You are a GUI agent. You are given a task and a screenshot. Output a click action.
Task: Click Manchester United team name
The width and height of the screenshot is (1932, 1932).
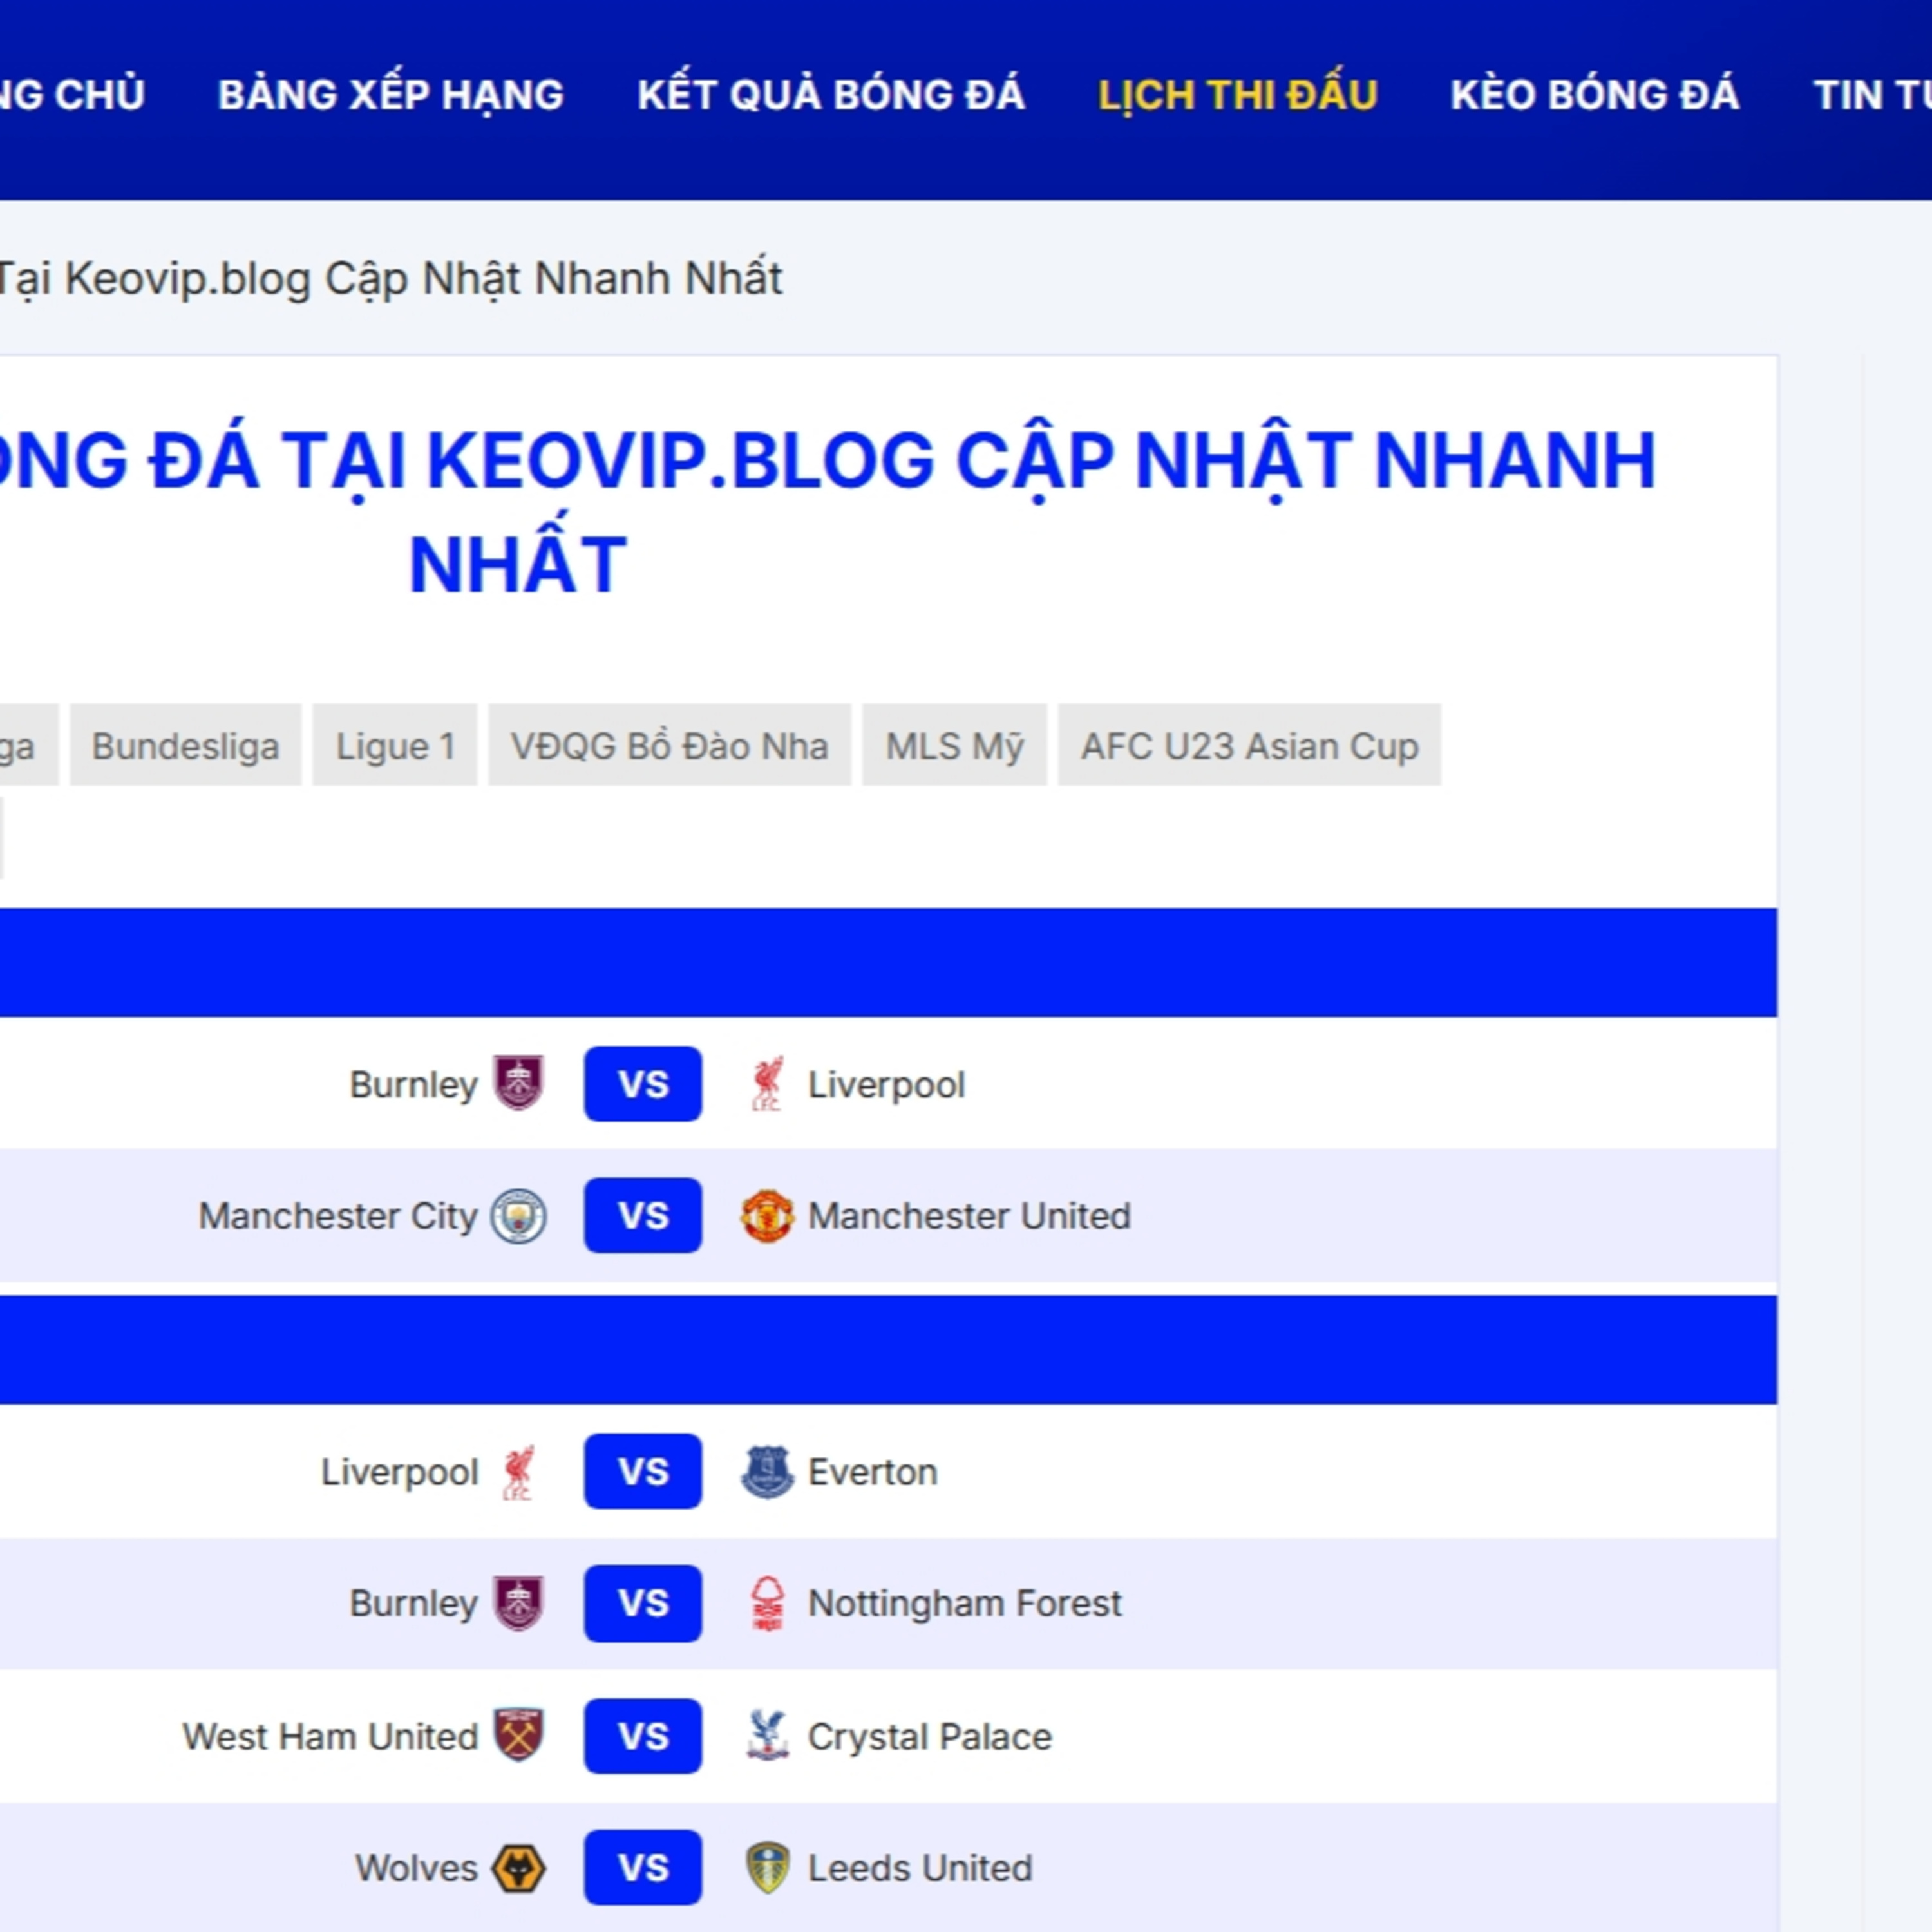(x=969, y=1216)
